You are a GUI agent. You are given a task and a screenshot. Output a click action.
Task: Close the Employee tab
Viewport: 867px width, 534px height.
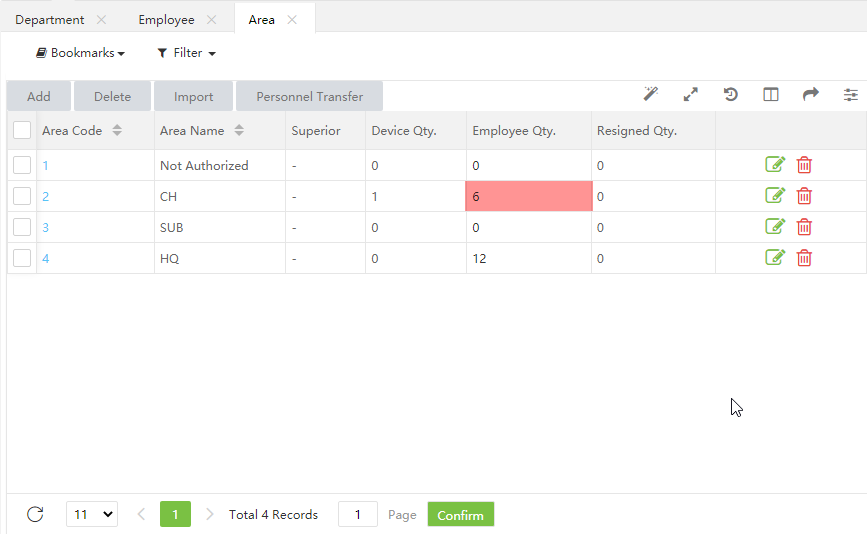[x=211, y=20]
